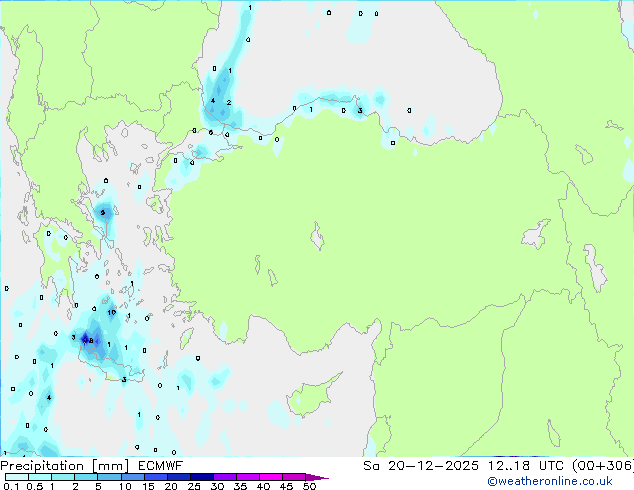The width and height of the screenshot is (634, 490).
Task: Click the 15–20 mm legend color box
Action: point(156,477)
